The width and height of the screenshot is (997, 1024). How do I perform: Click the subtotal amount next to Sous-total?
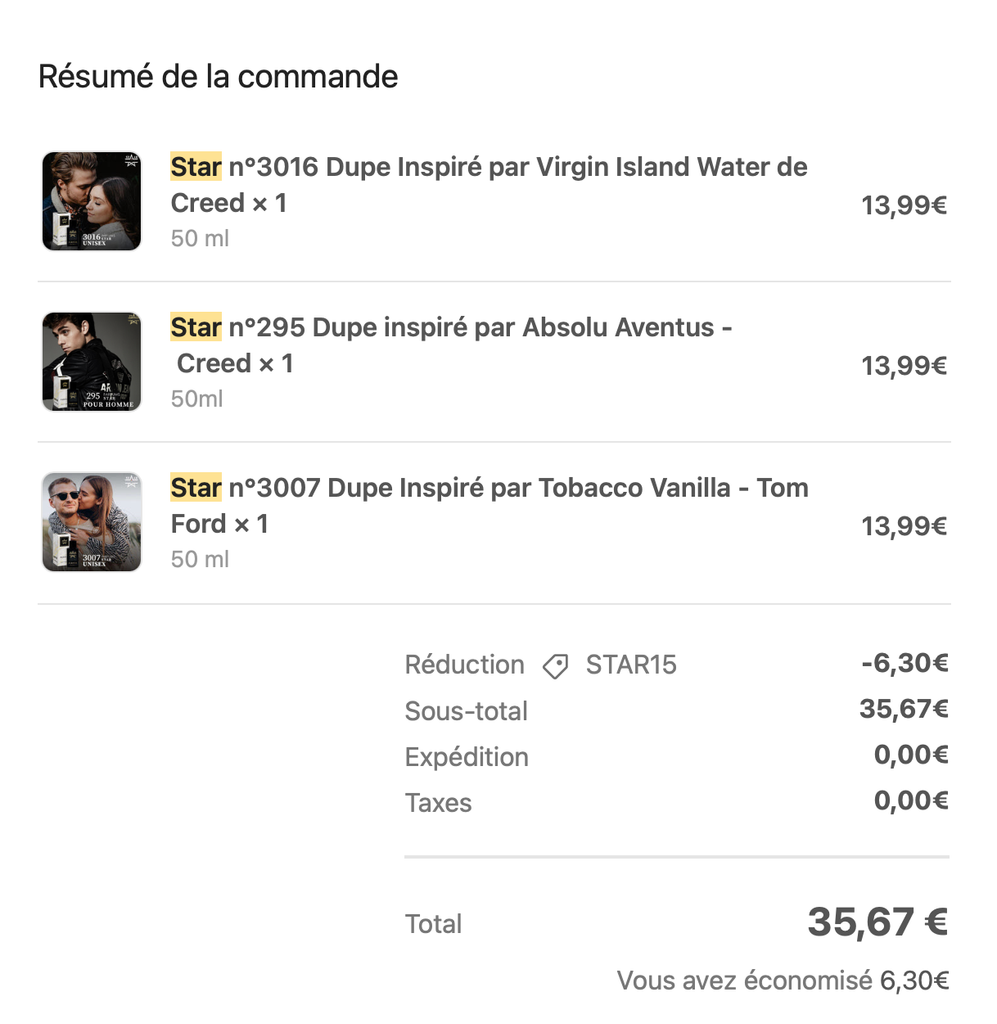tap(904, 709)
